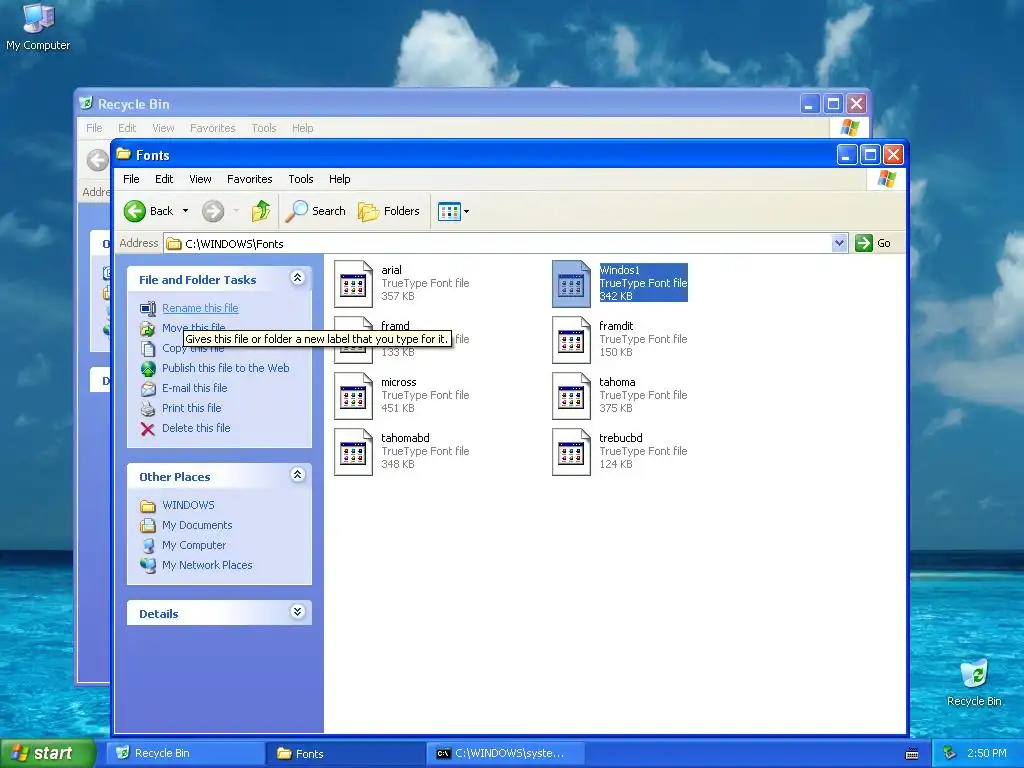Click the green Back arrow icon in Fonts
Image resolution: width=1024 pixels, height=768 pixels.
(x=135, y=211)
